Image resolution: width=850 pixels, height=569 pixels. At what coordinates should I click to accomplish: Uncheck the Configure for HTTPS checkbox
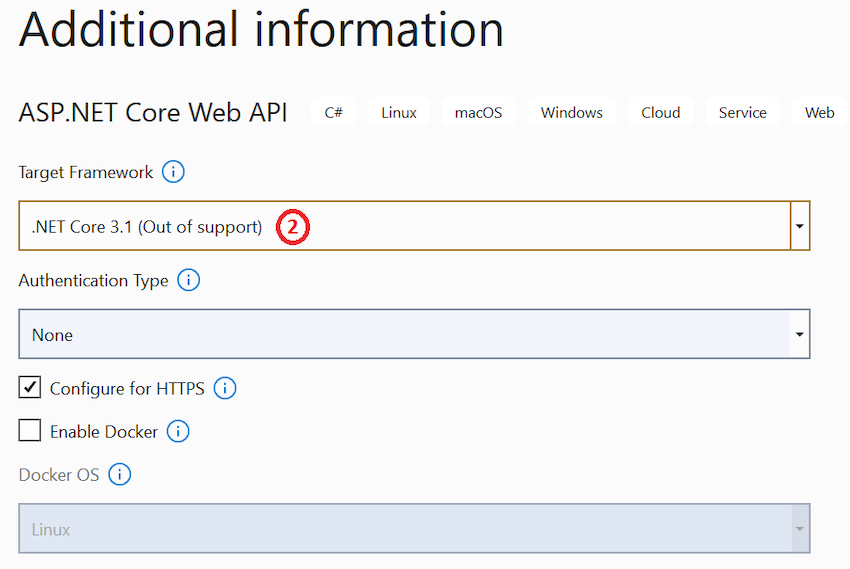(30, 388)
